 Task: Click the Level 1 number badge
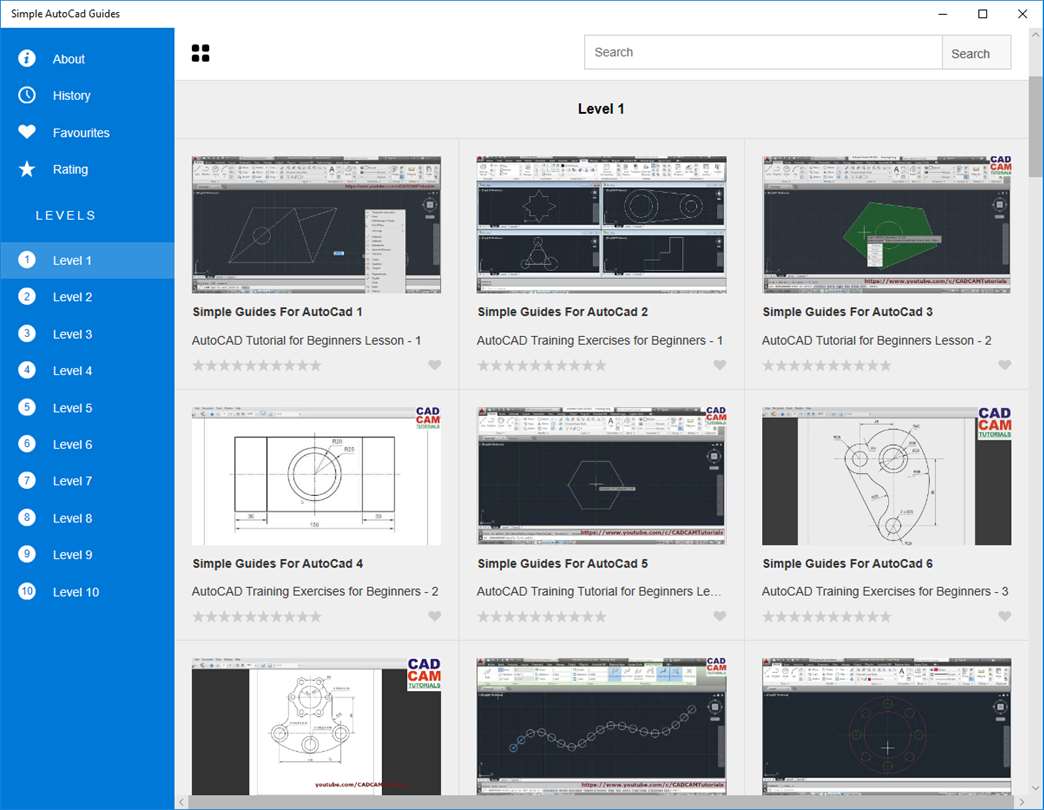click(27, 260)
